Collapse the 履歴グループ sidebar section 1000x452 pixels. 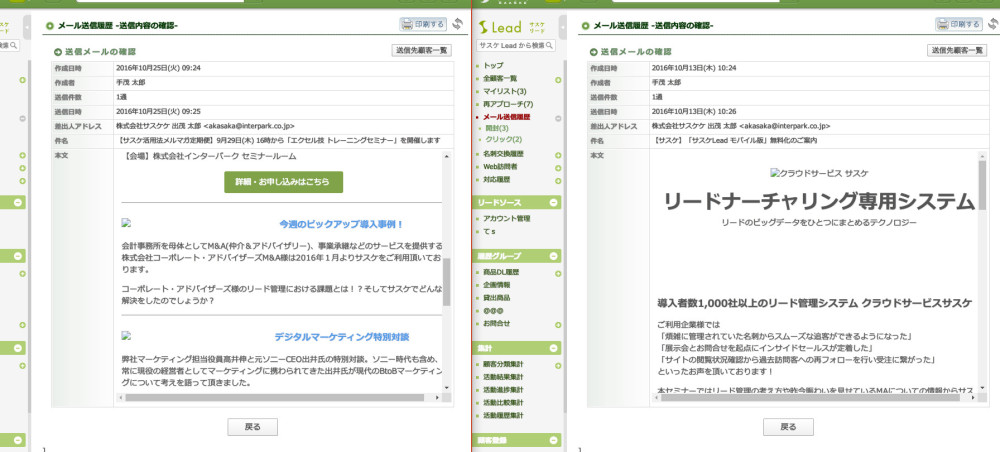tap(553, 257)
